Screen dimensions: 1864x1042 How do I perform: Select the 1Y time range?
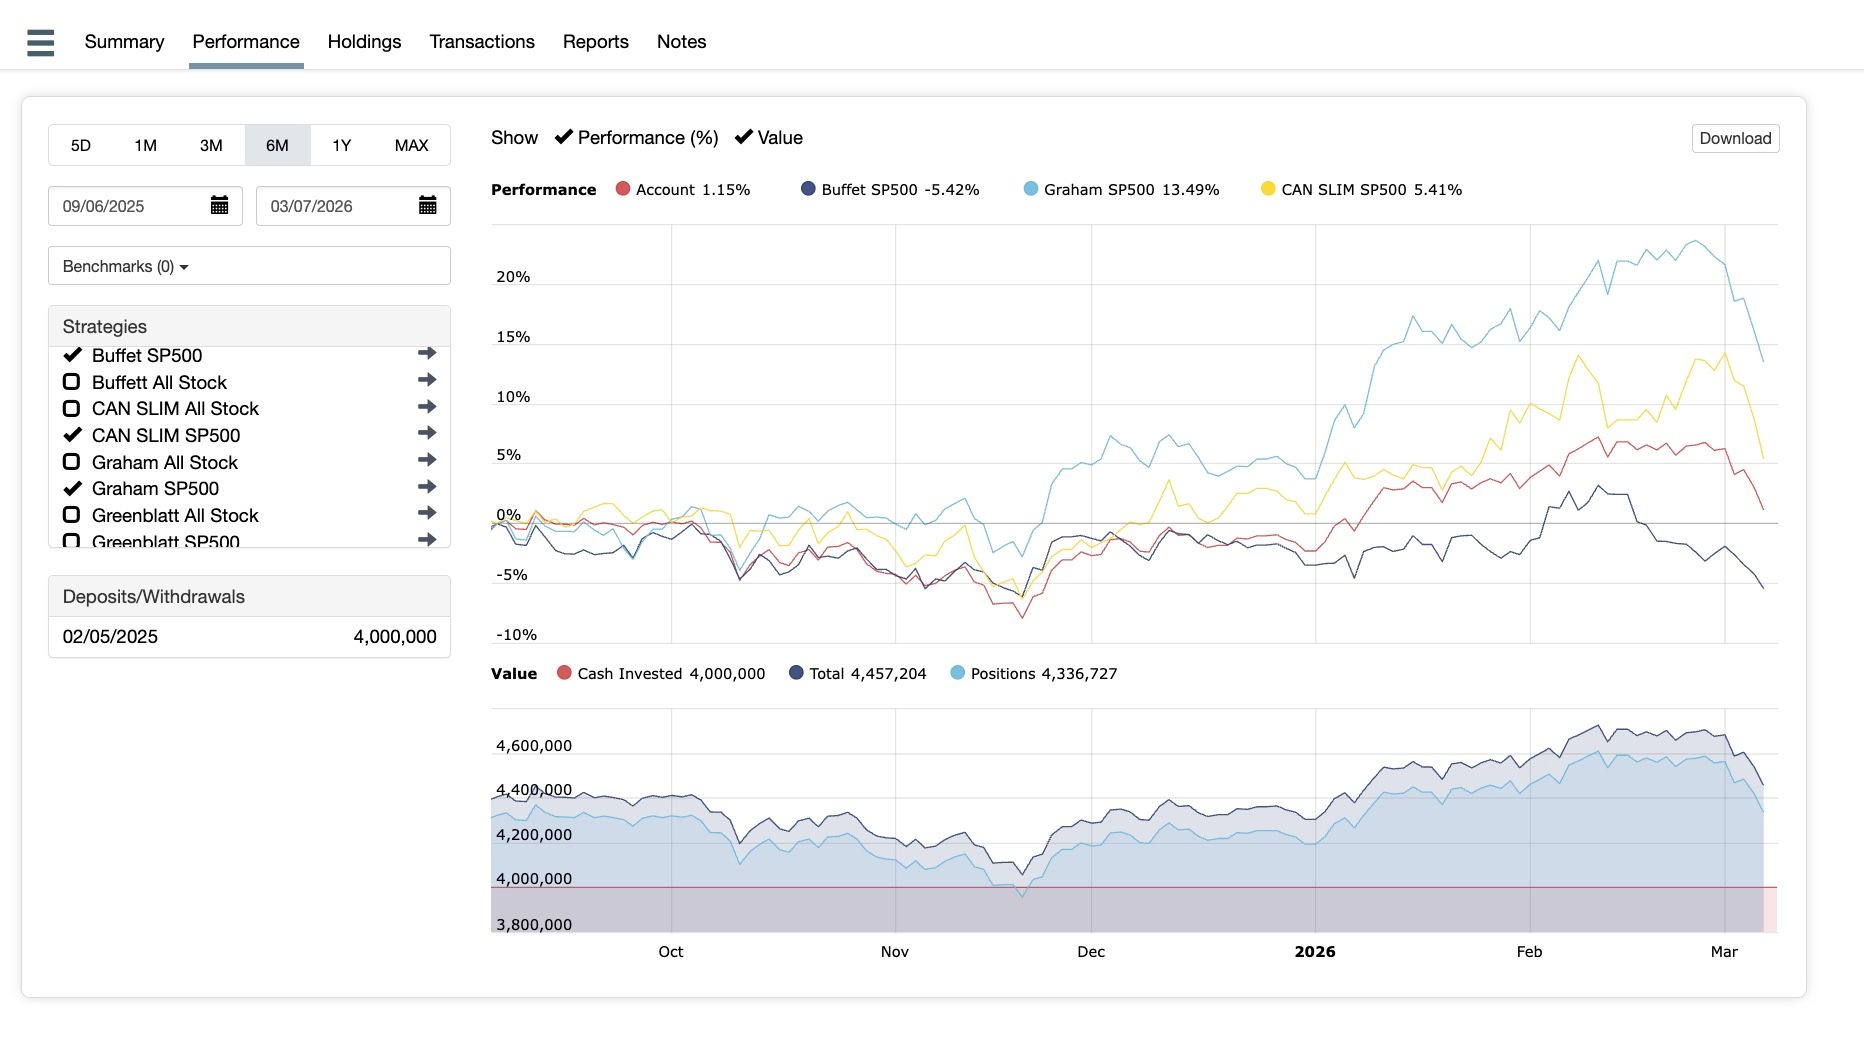click(342, 146)
